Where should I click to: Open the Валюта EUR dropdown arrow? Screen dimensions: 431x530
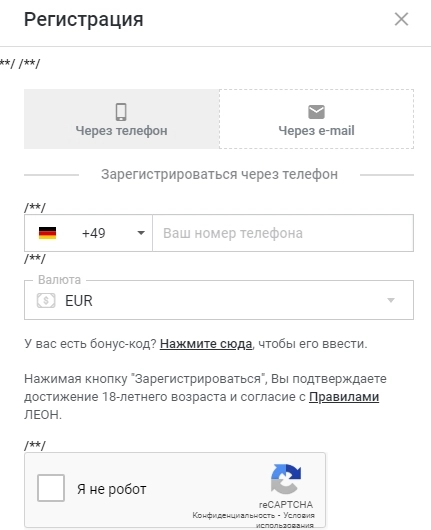(391, 300)
